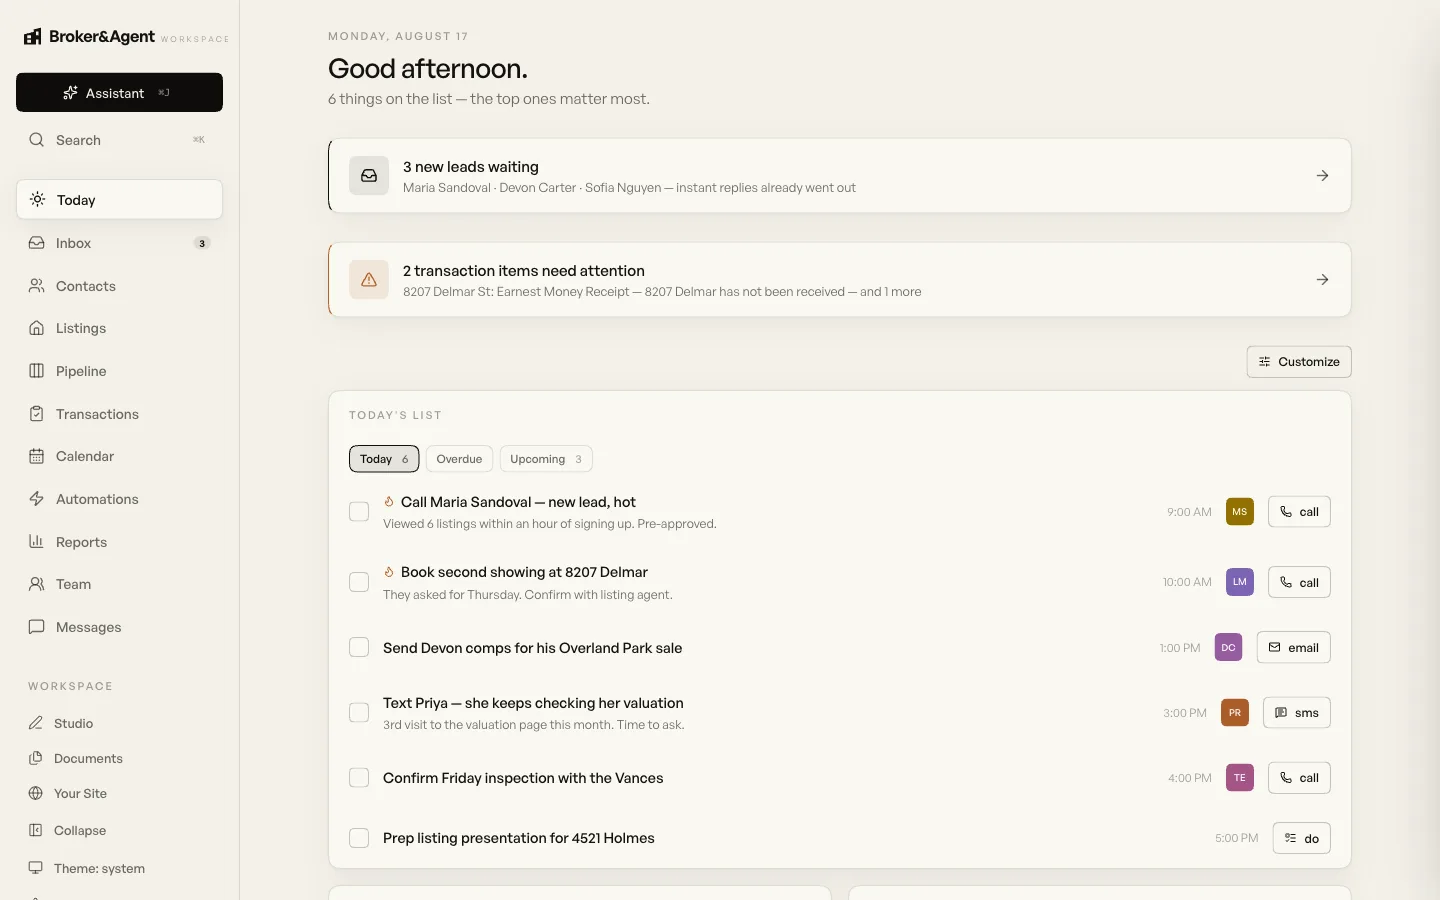
Task: Switch to the Overdue tab
Action: click(x=459, y=459)
